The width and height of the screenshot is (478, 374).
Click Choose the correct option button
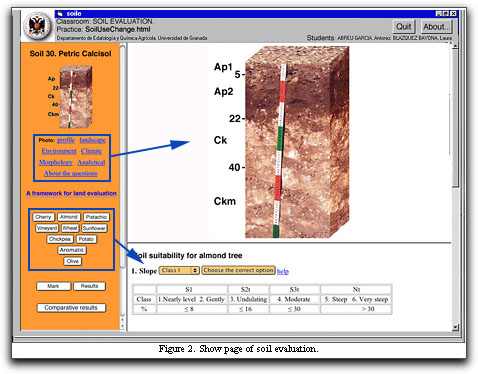point(238,270)
